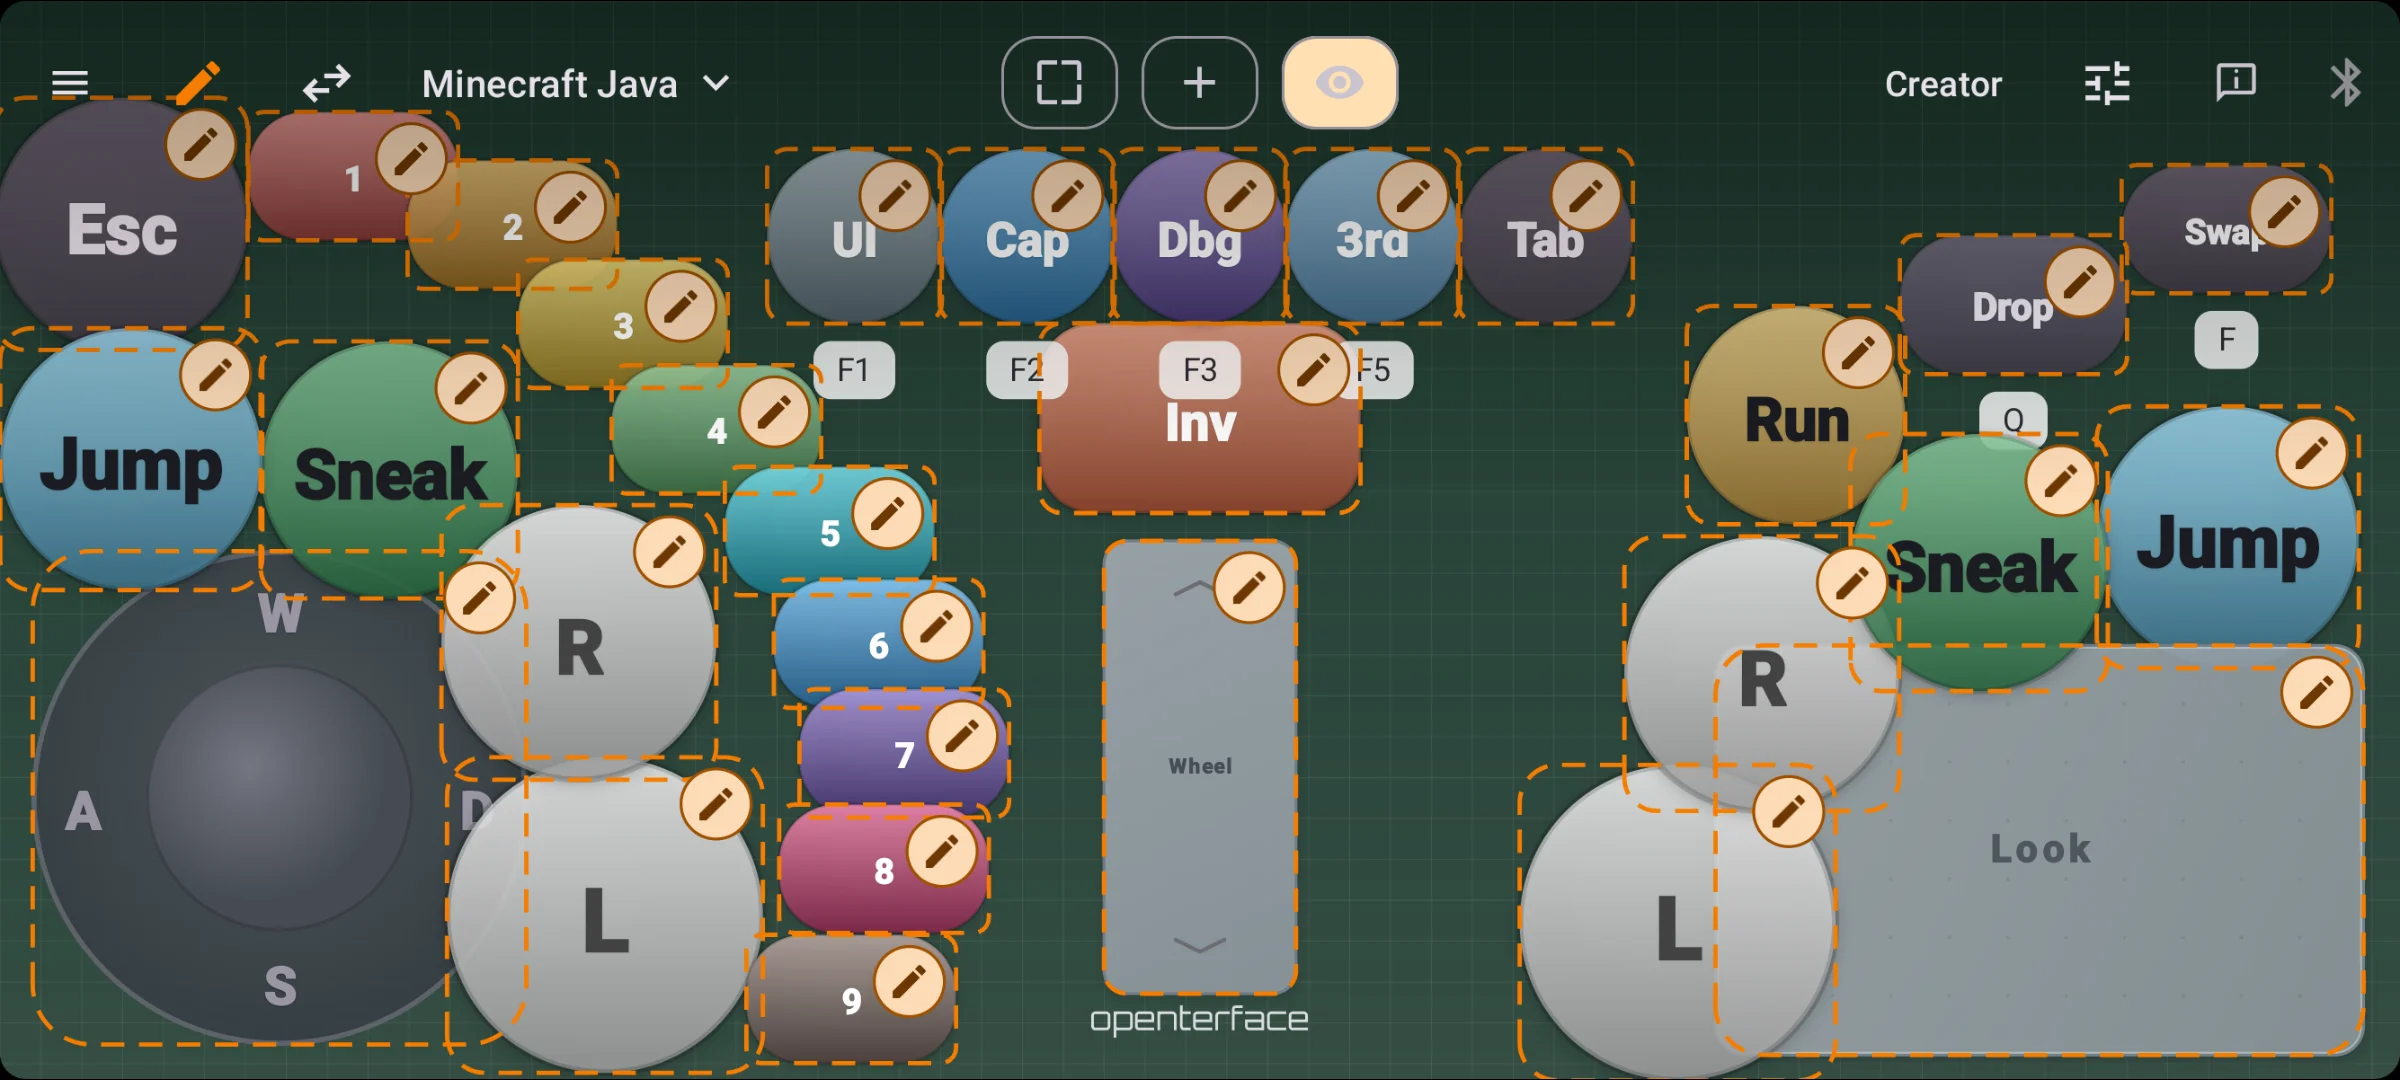The height and width of the screenshot is (1080, 2400).
Task: Edit the Esc button via pencil
Action: pos(200,145)
